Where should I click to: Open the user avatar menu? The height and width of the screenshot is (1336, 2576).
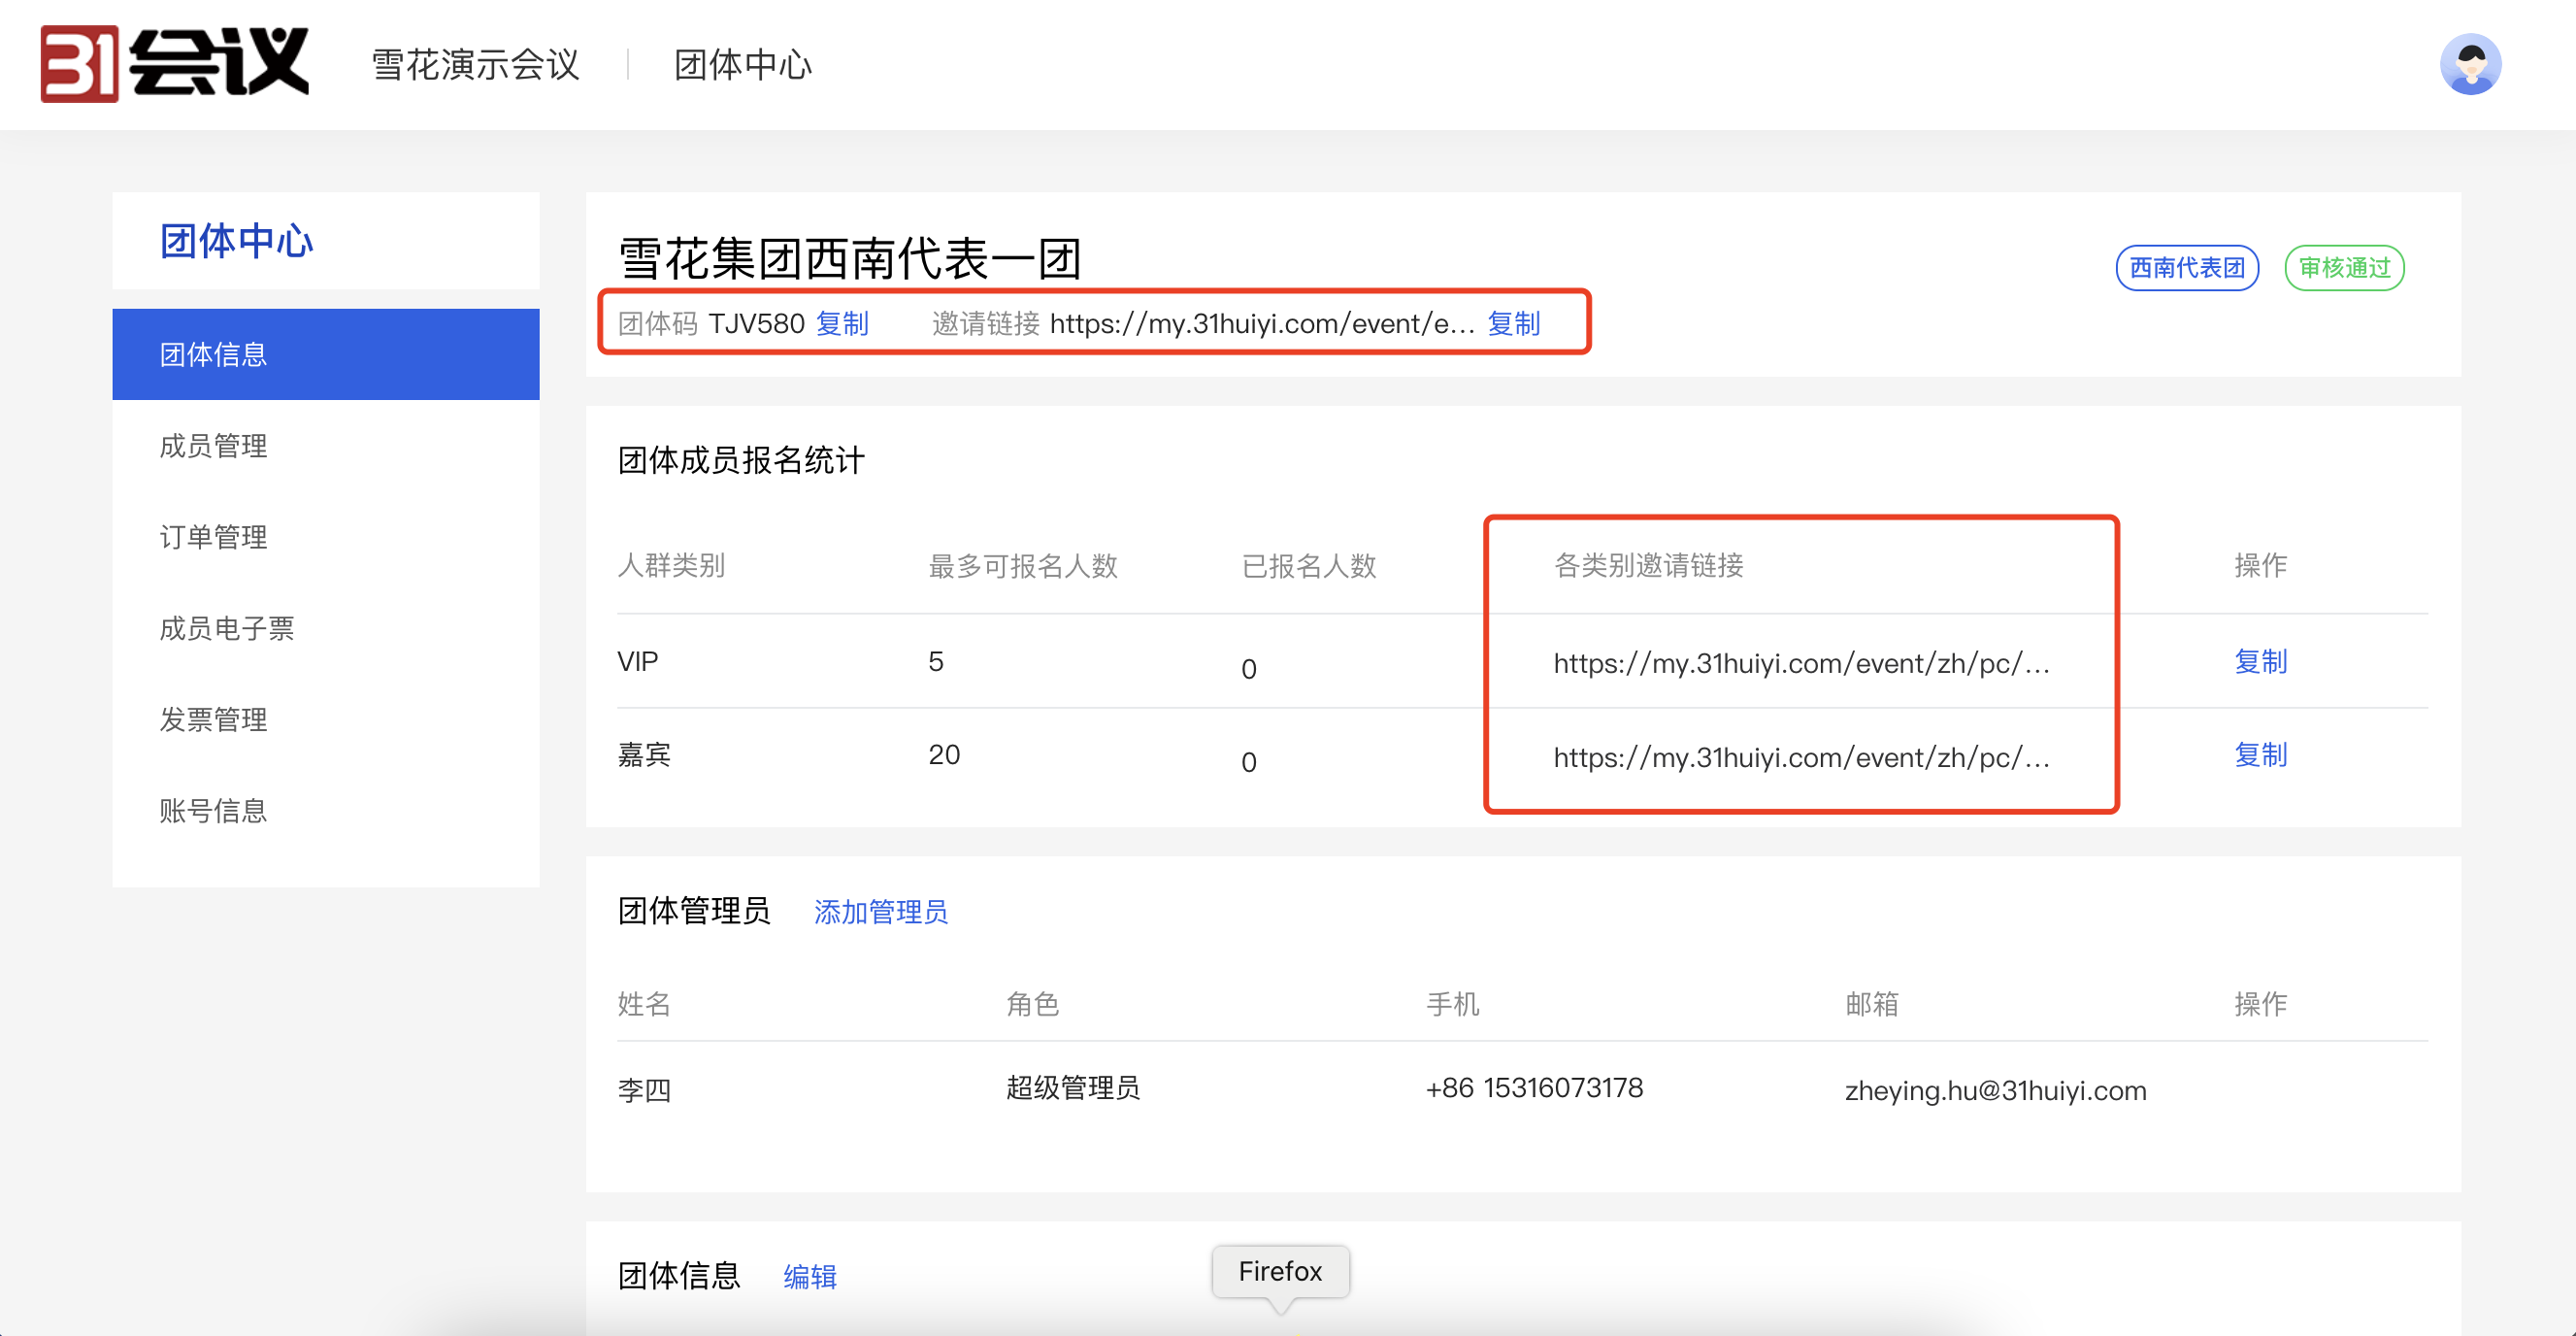[2470, 64]
